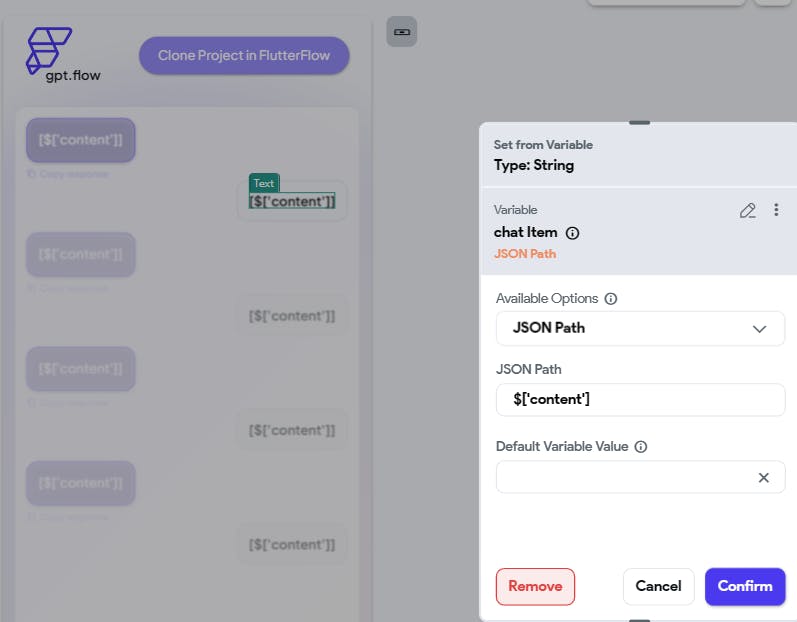Click Clone Project in FlutterFlow button
Viewport: 797px width, 622px height.
pos(244,55)
